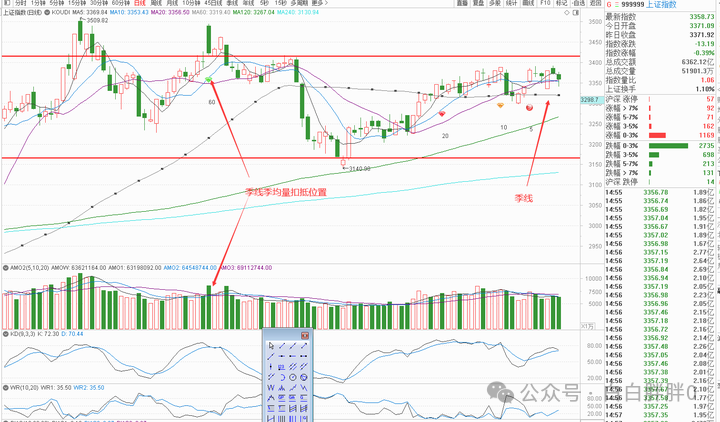Select the price ruler measurement tool
Screen dimensions: 720x422
click(281, 366)
